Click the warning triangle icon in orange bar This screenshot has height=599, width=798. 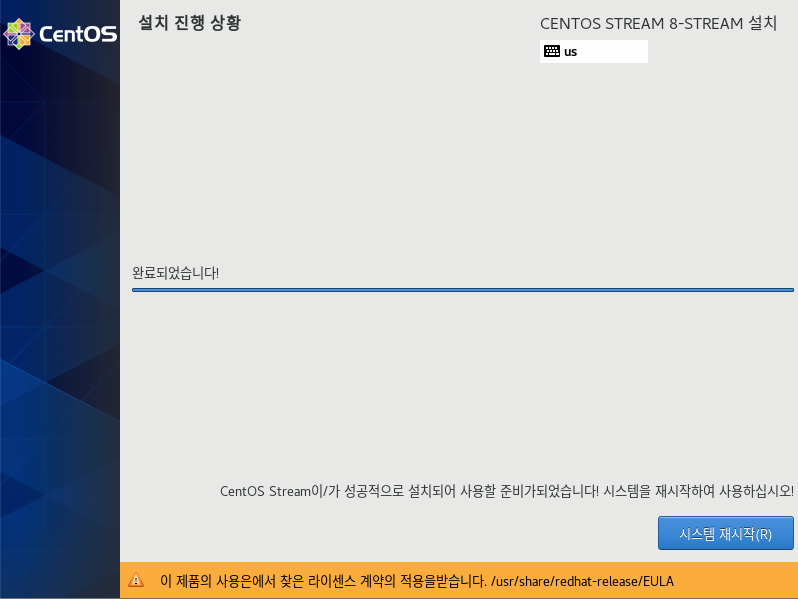pos(136,580)
